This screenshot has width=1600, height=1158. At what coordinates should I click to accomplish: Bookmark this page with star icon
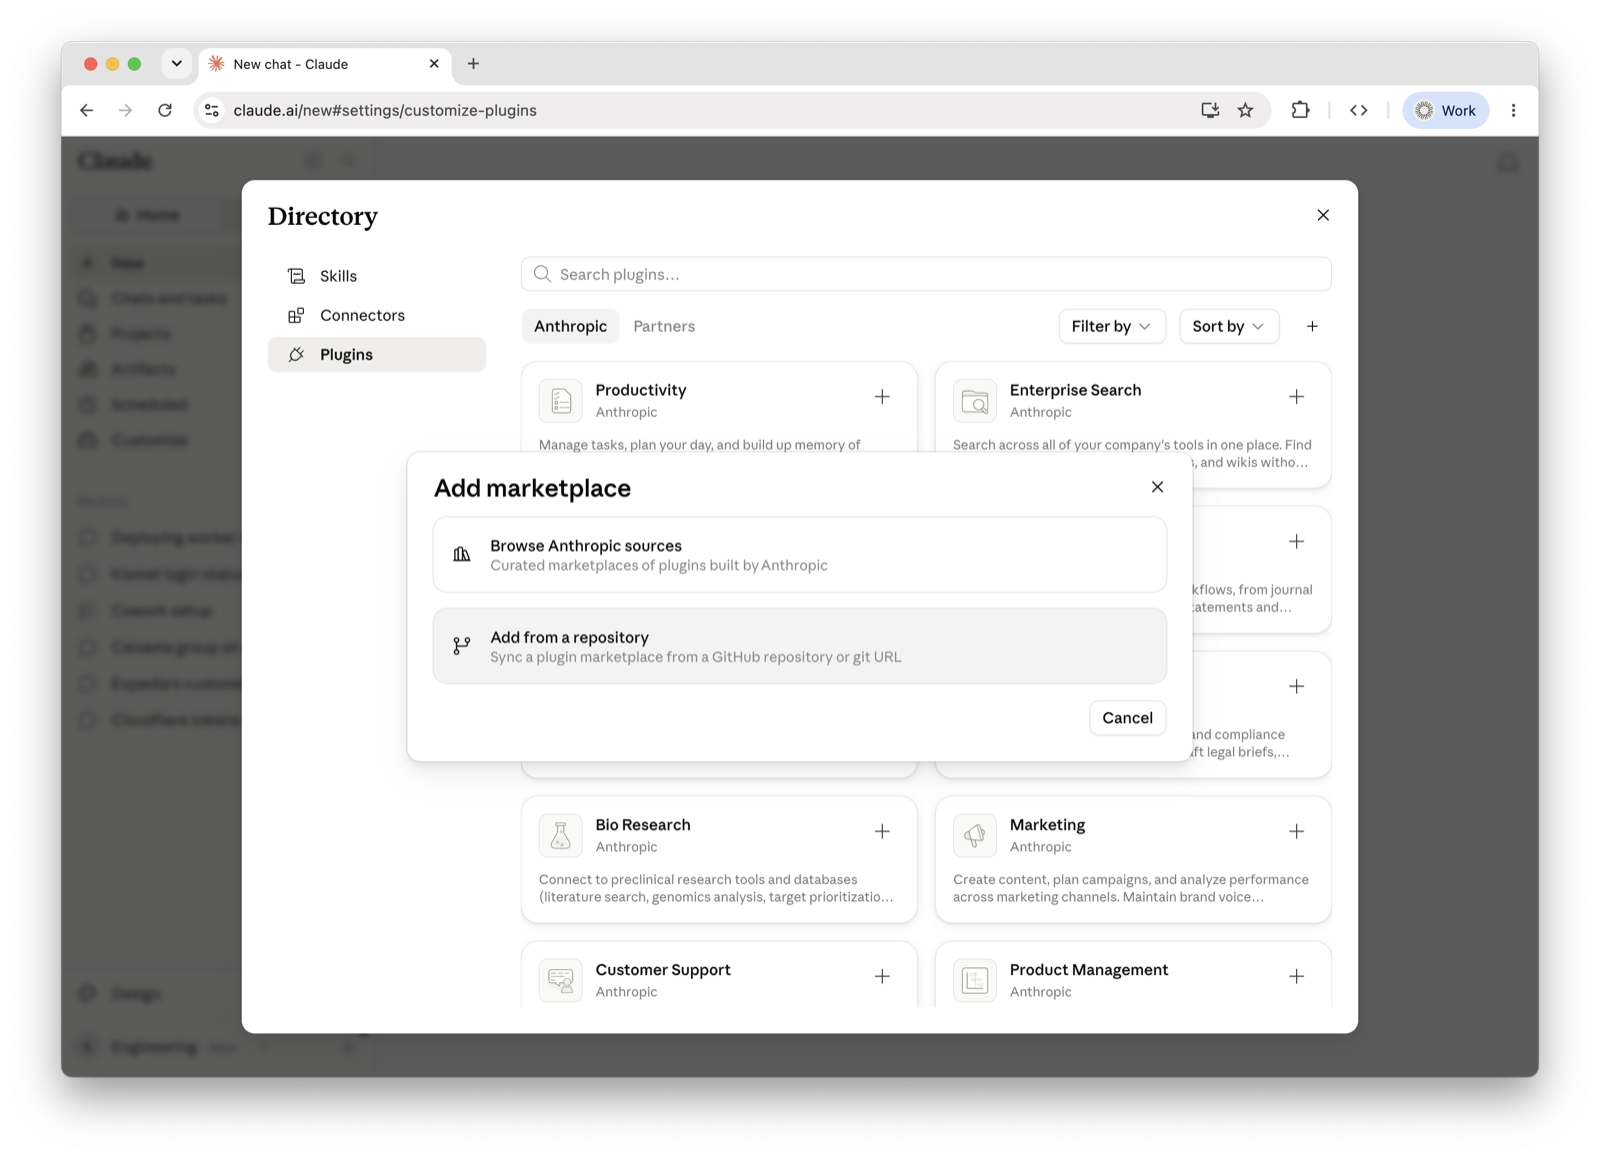[x=1245, y=110]
